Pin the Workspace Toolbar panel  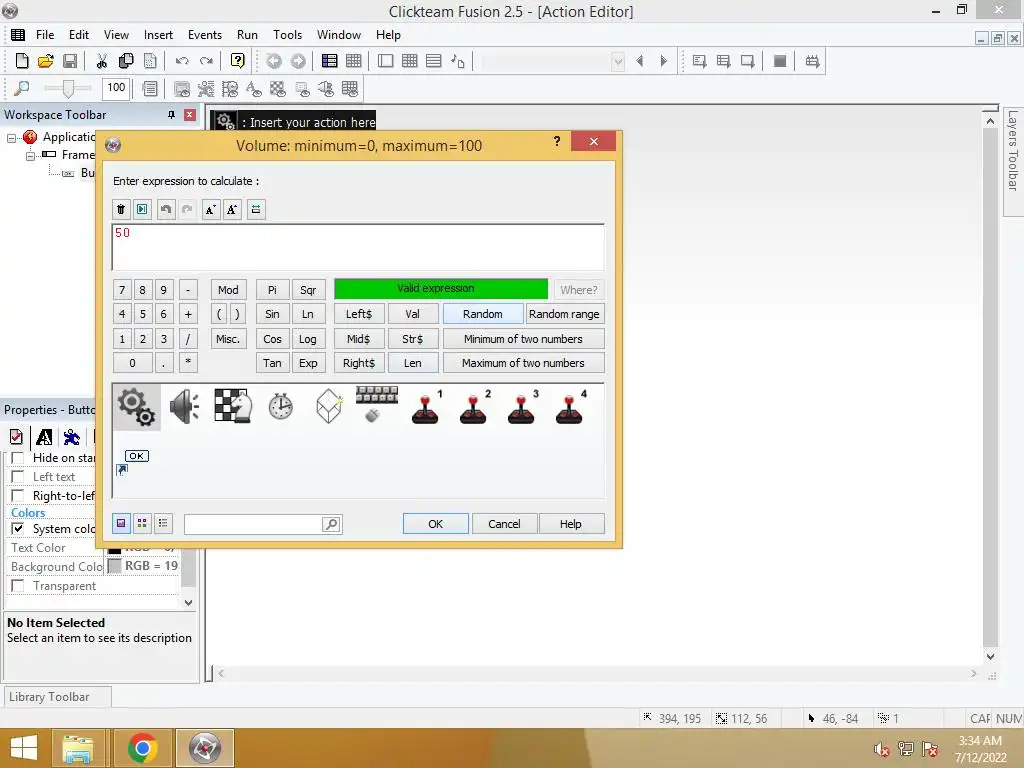(171, 115)
